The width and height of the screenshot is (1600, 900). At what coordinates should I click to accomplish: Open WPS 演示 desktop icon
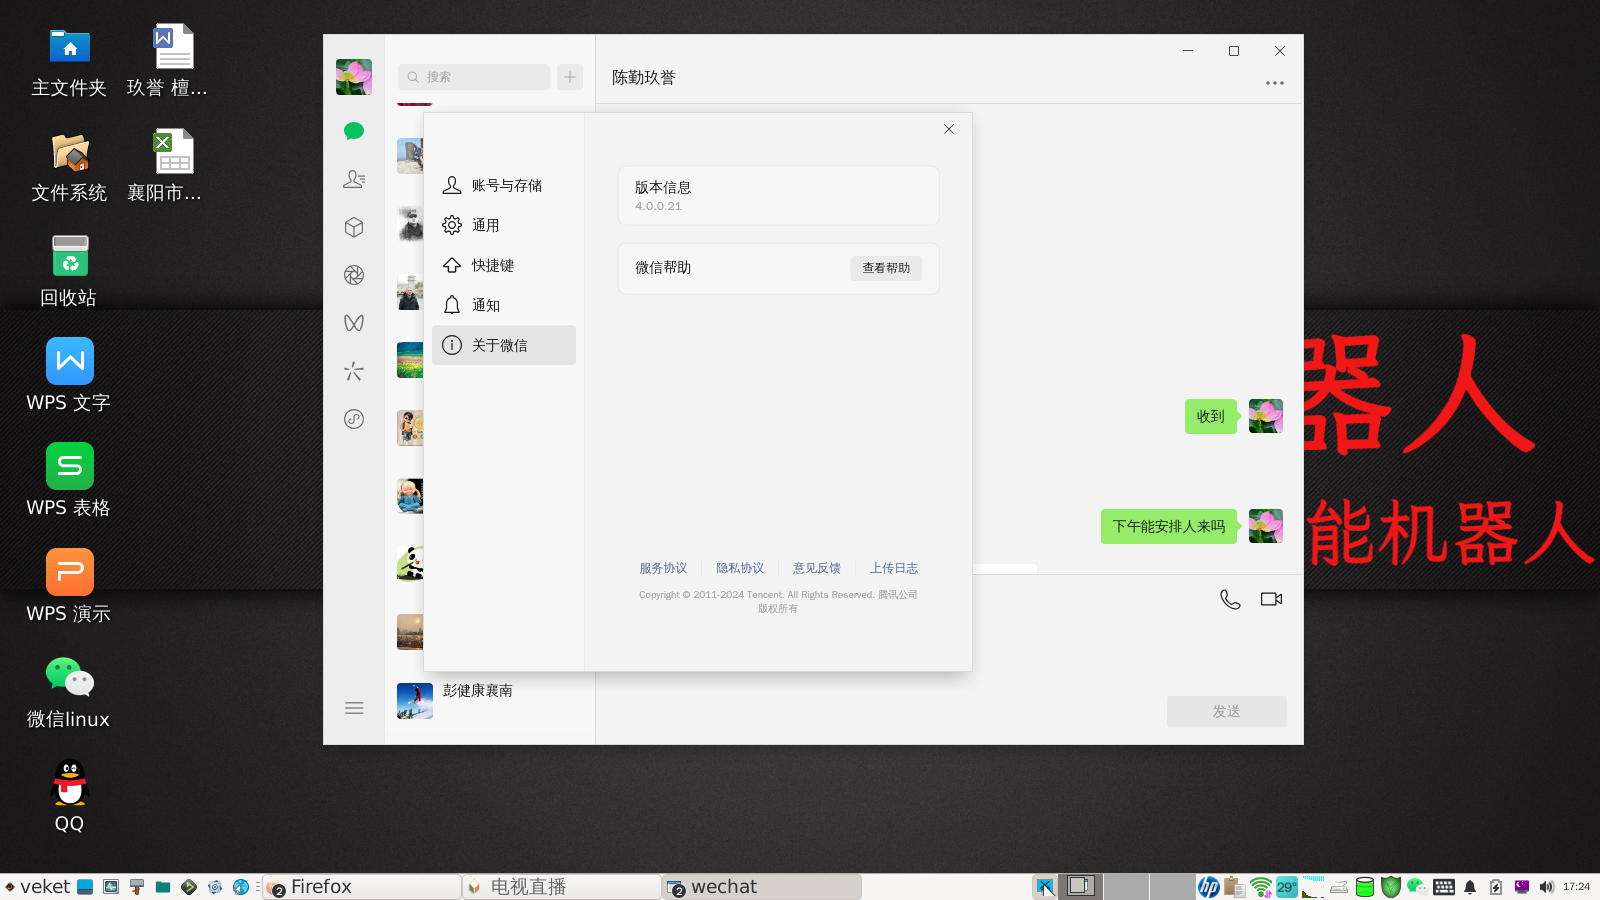pos(69,587)
